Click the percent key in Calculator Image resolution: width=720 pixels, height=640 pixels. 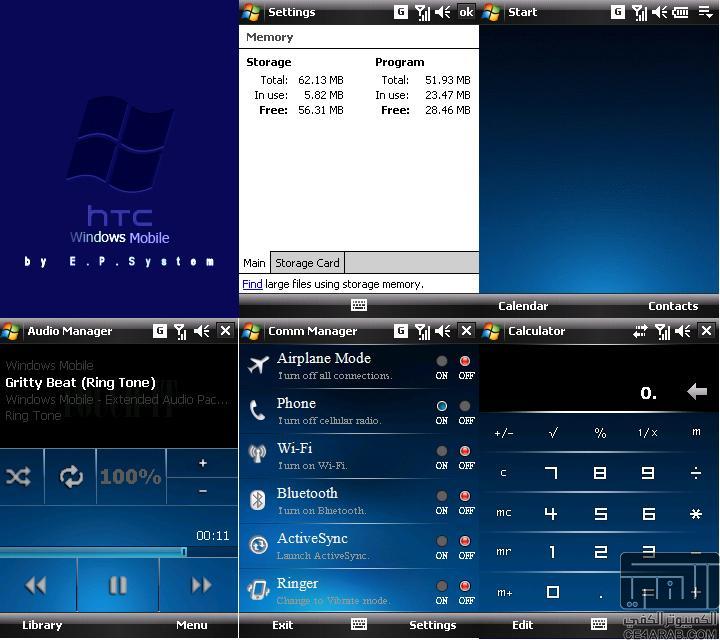(x=600, y=432)
